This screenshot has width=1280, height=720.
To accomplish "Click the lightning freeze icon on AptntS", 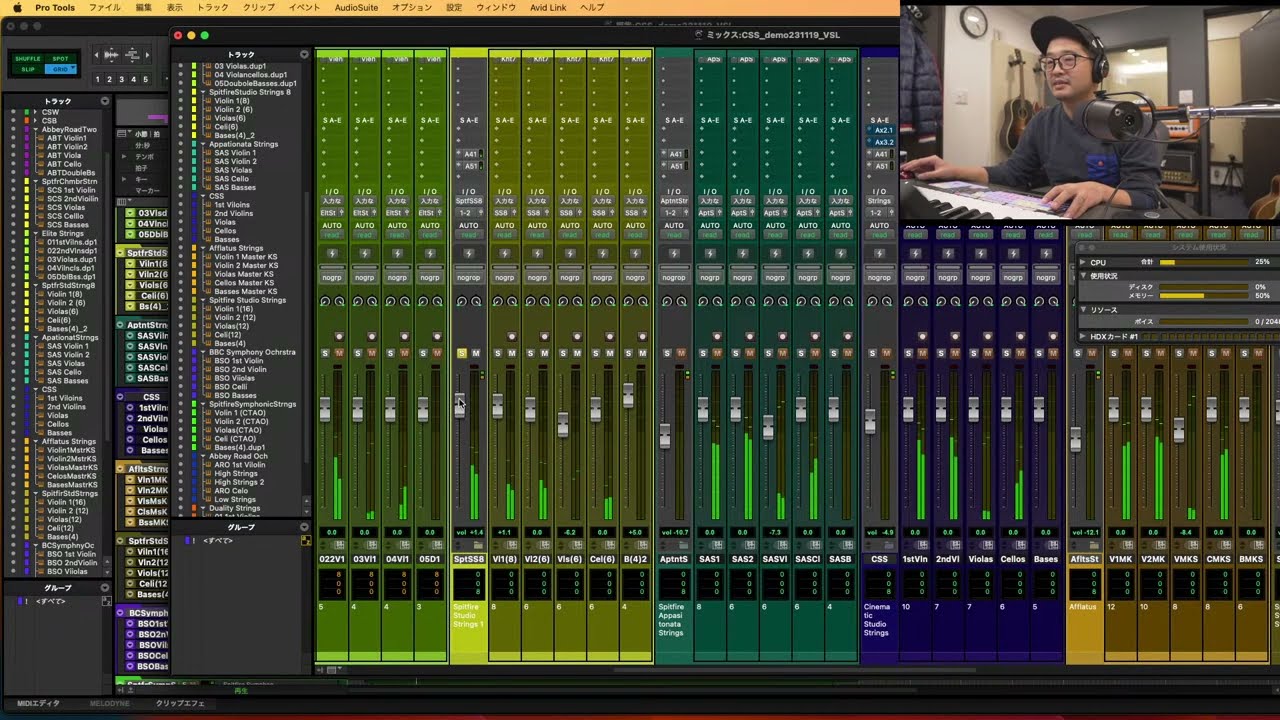I will click(x=674, y=254).
